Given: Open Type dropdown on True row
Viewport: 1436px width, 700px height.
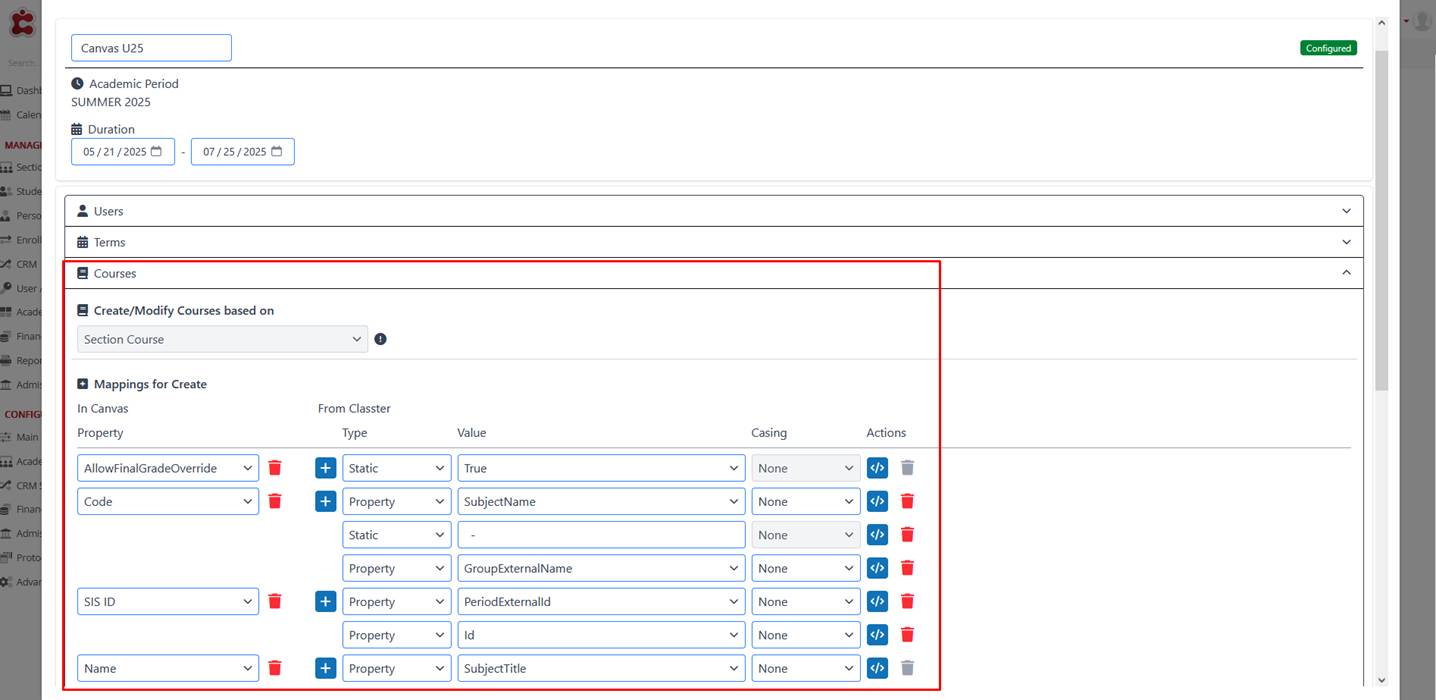Looking at the screenshot, I should click(x=397, y=468).
